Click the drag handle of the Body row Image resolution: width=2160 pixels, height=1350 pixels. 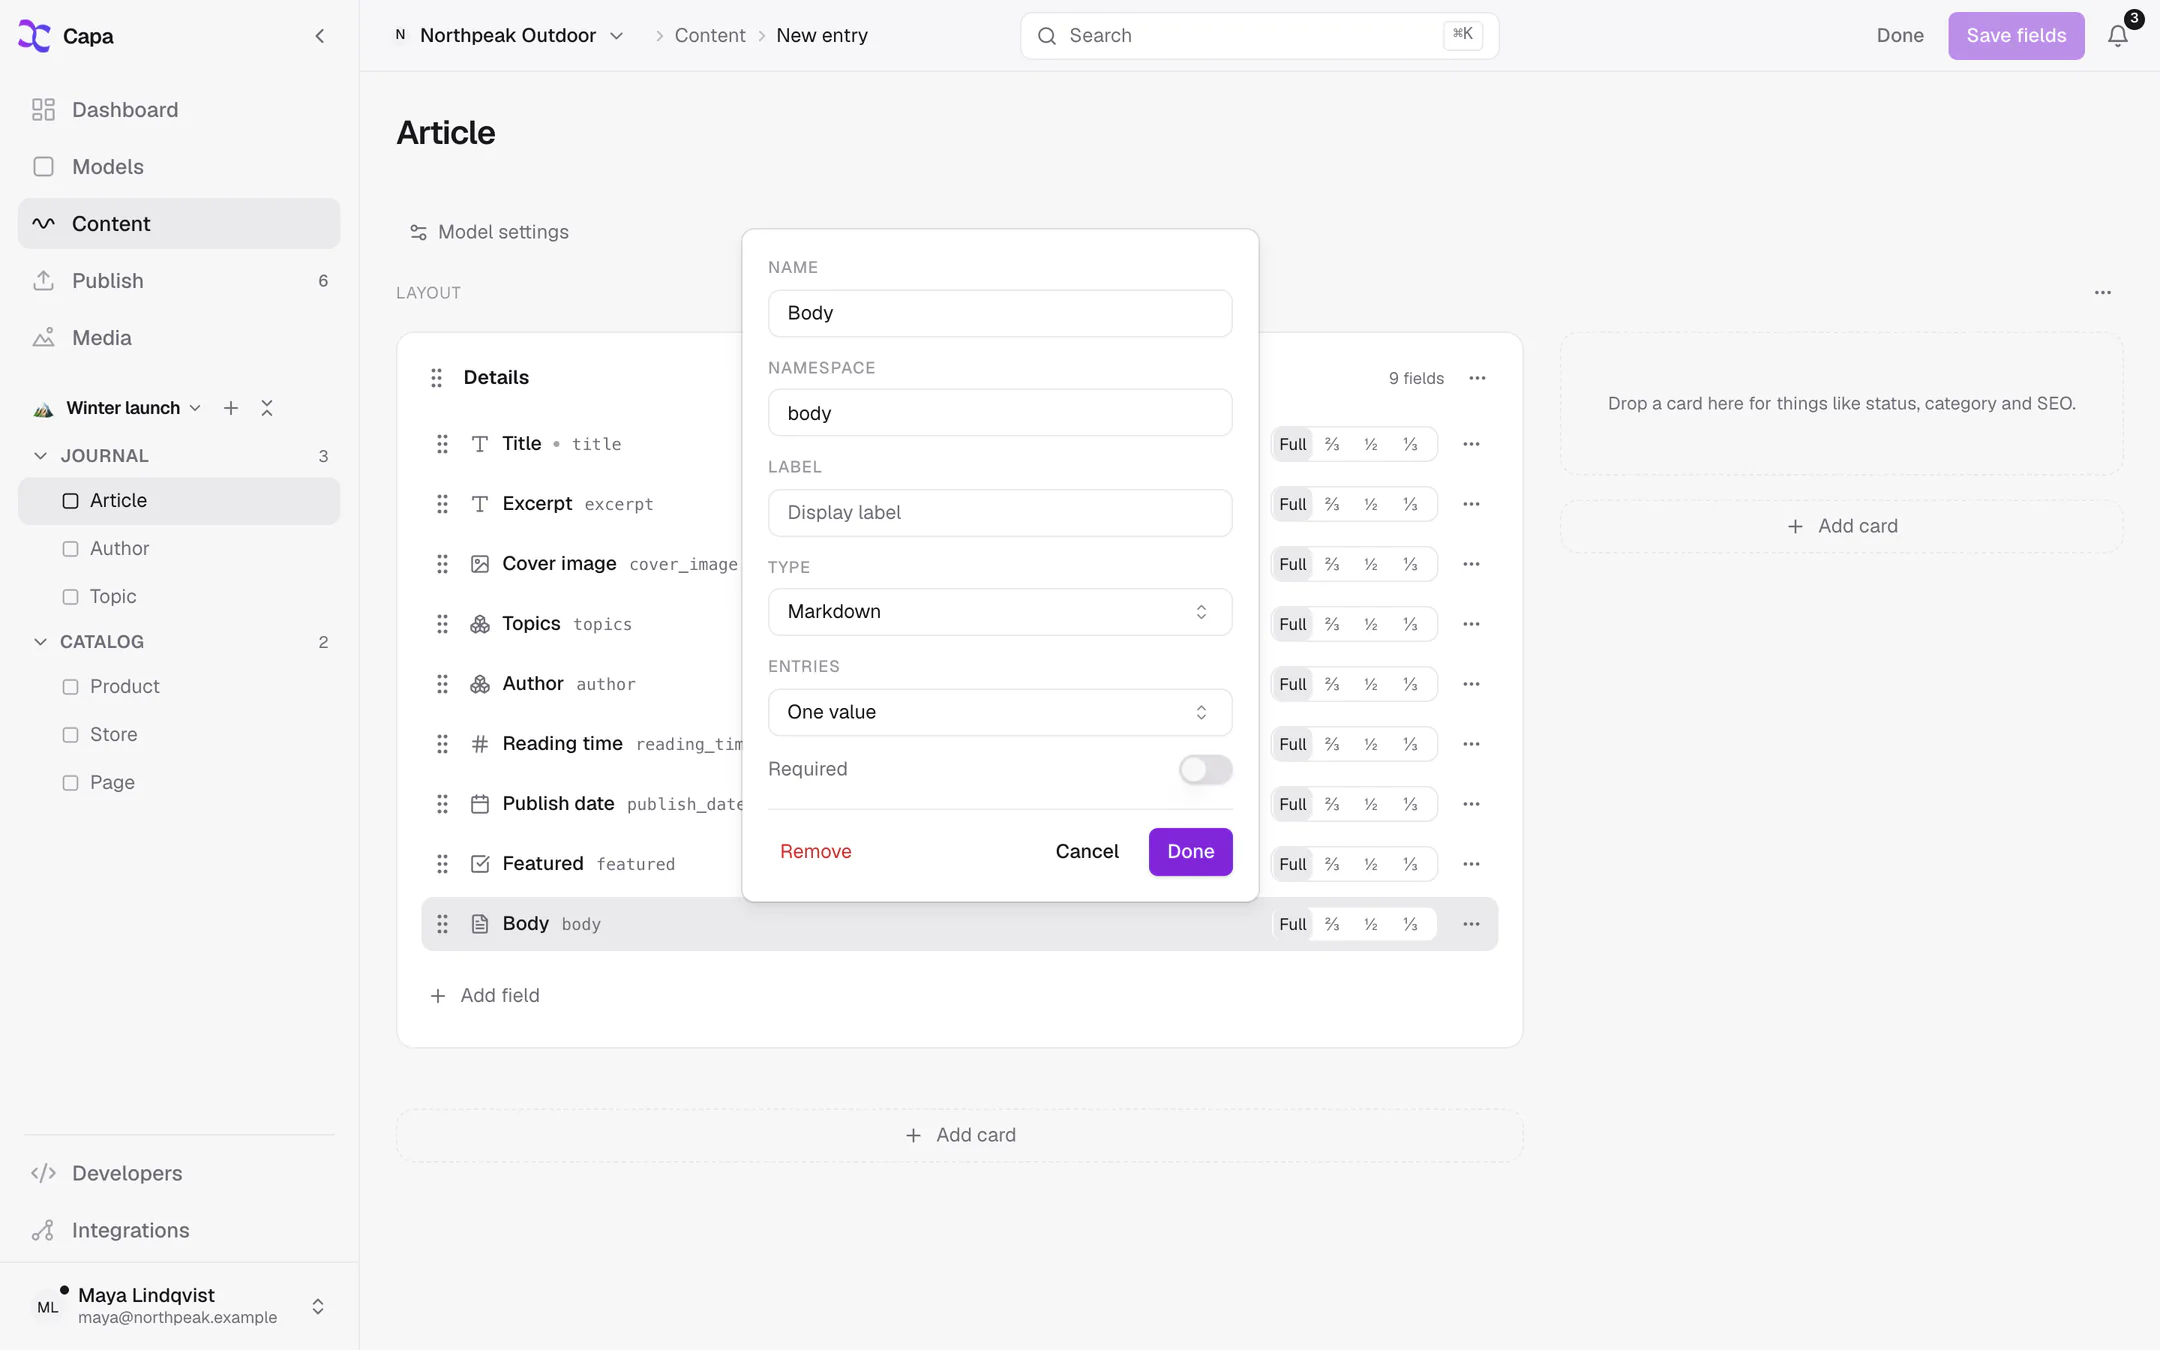442,924
